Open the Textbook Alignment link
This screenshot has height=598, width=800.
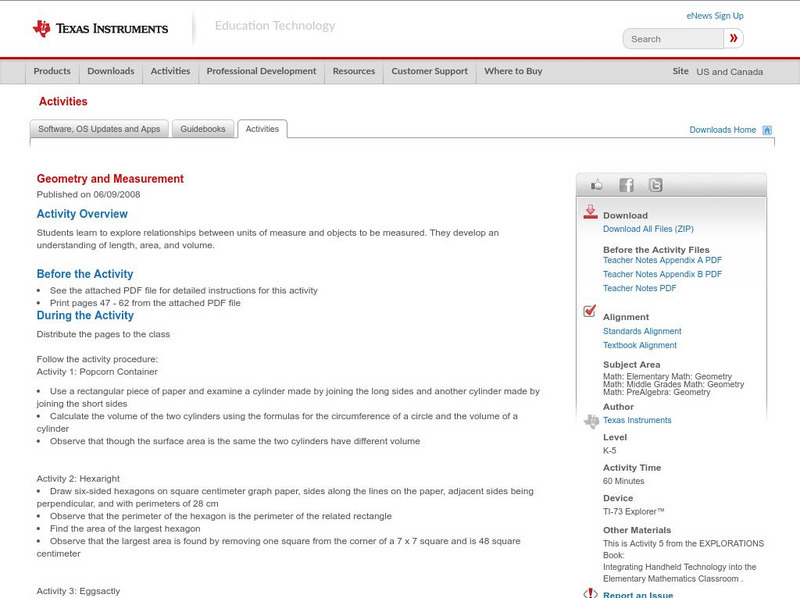(x=640, y=345)
